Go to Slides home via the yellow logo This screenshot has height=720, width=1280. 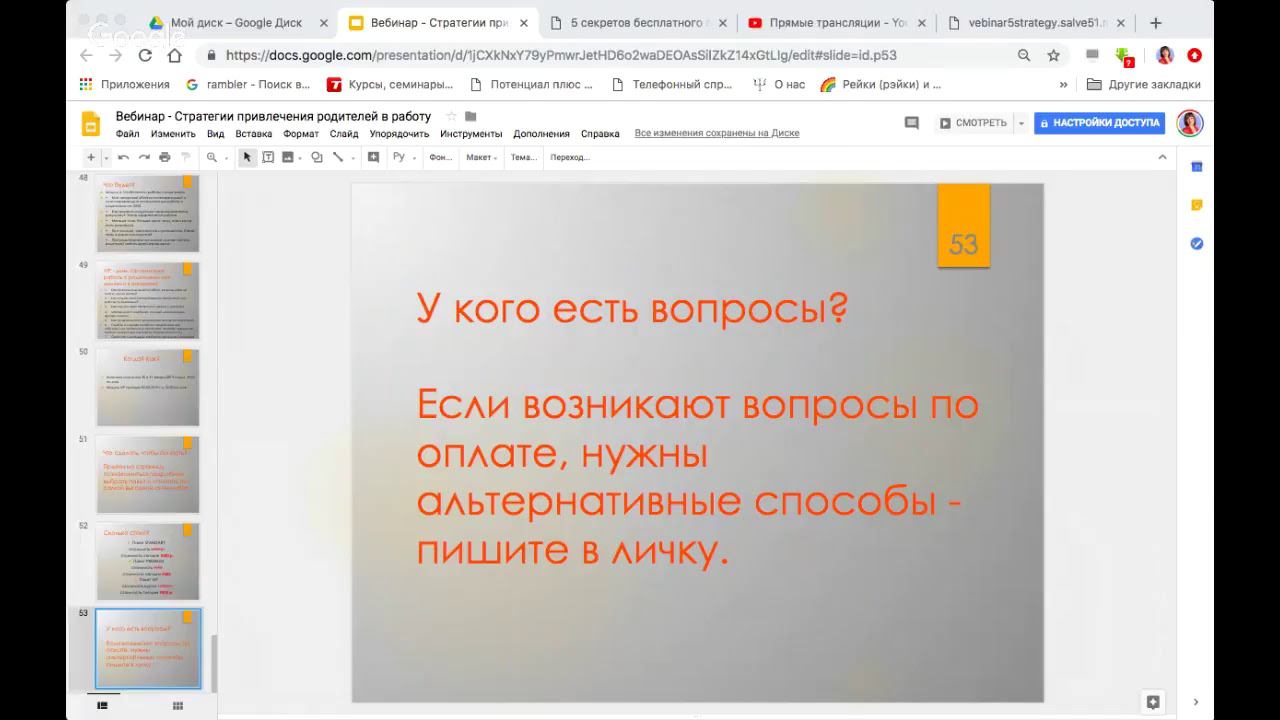91,123
